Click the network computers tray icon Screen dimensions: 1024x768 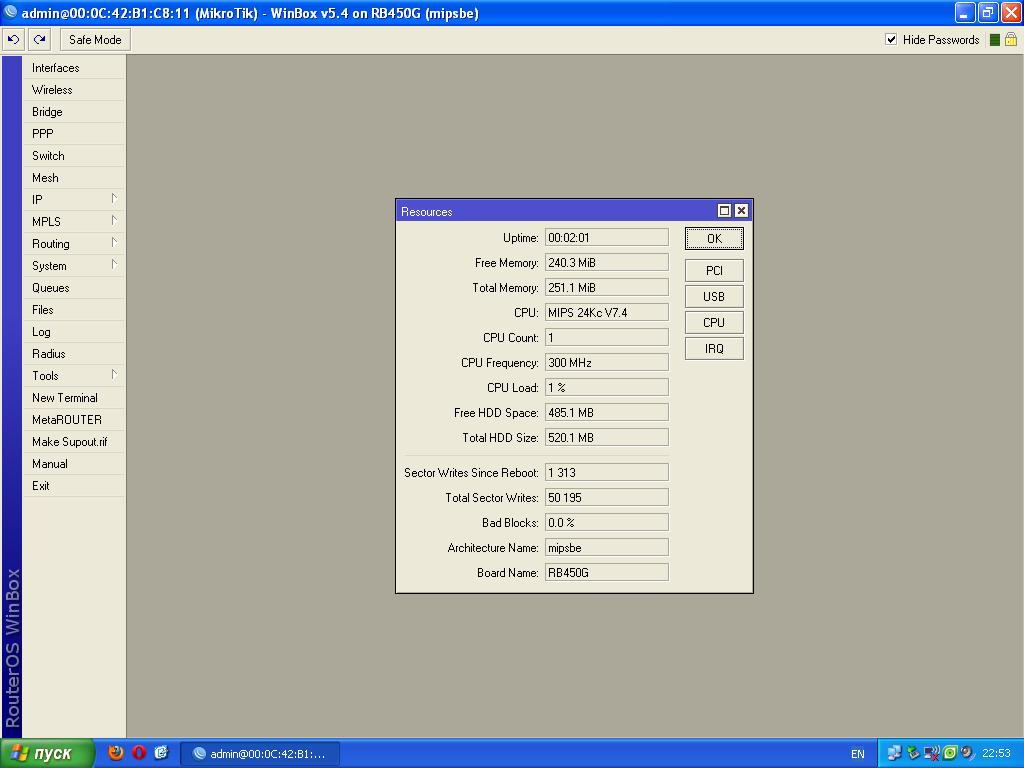[894, 753]
